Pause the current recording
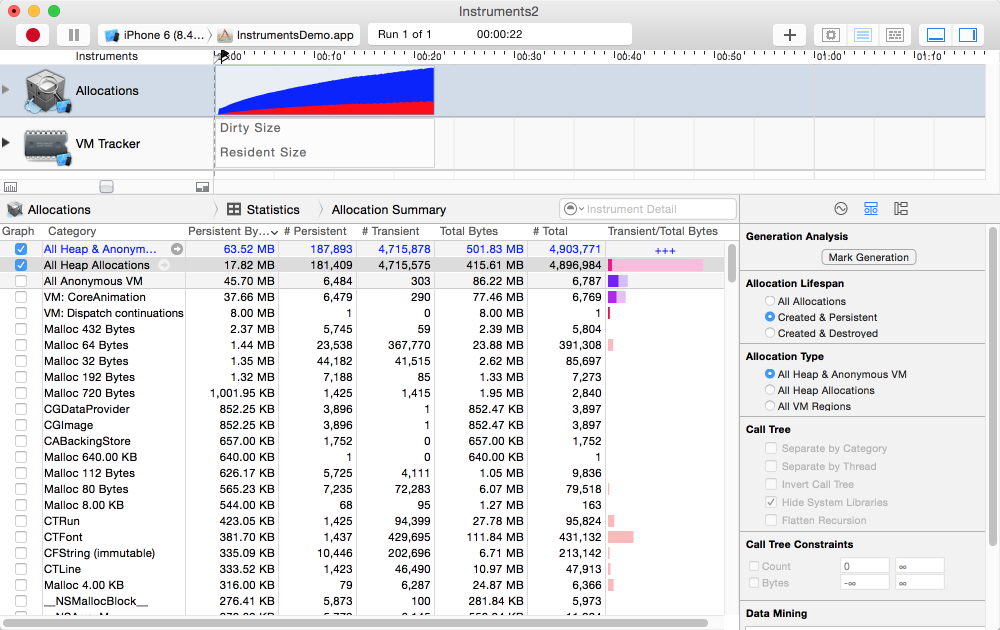The image size is (1000, 630). click(x=73, y=35)
